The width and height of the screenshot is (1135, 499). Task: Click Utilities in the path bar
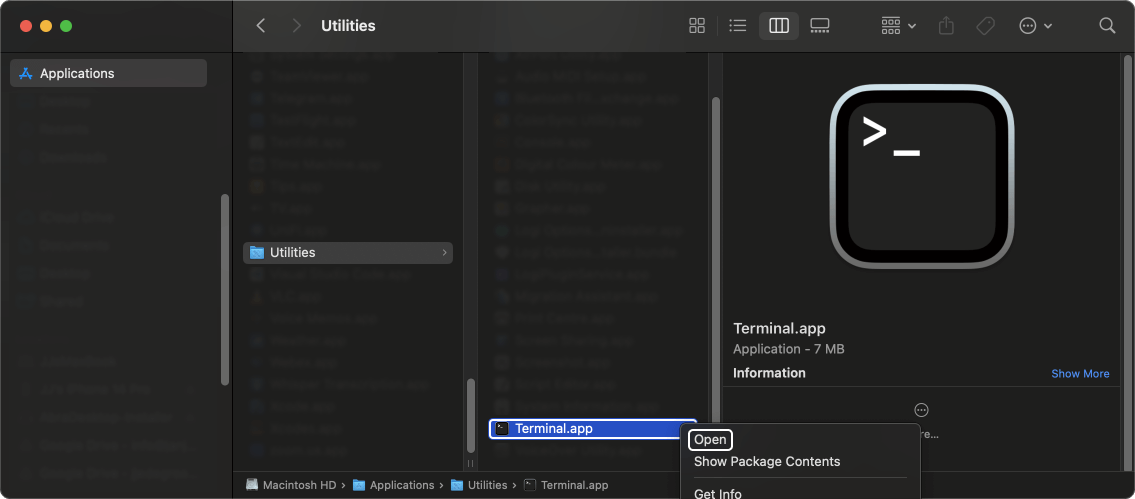tap(478, 485)
